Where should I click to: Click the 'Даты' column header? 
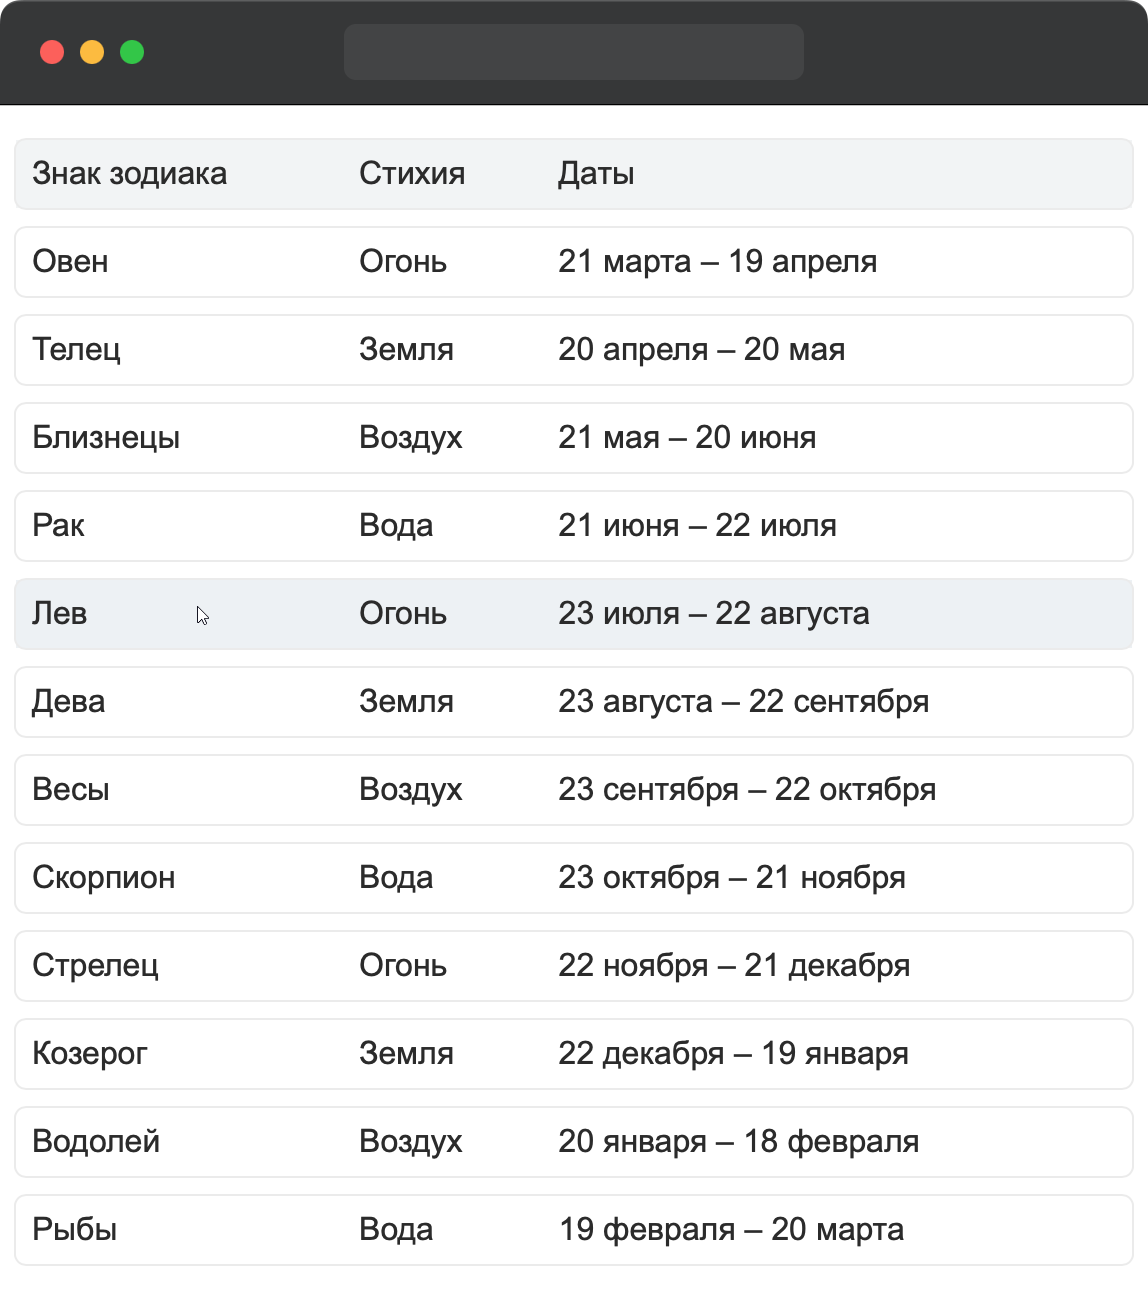tap(596, 174)
